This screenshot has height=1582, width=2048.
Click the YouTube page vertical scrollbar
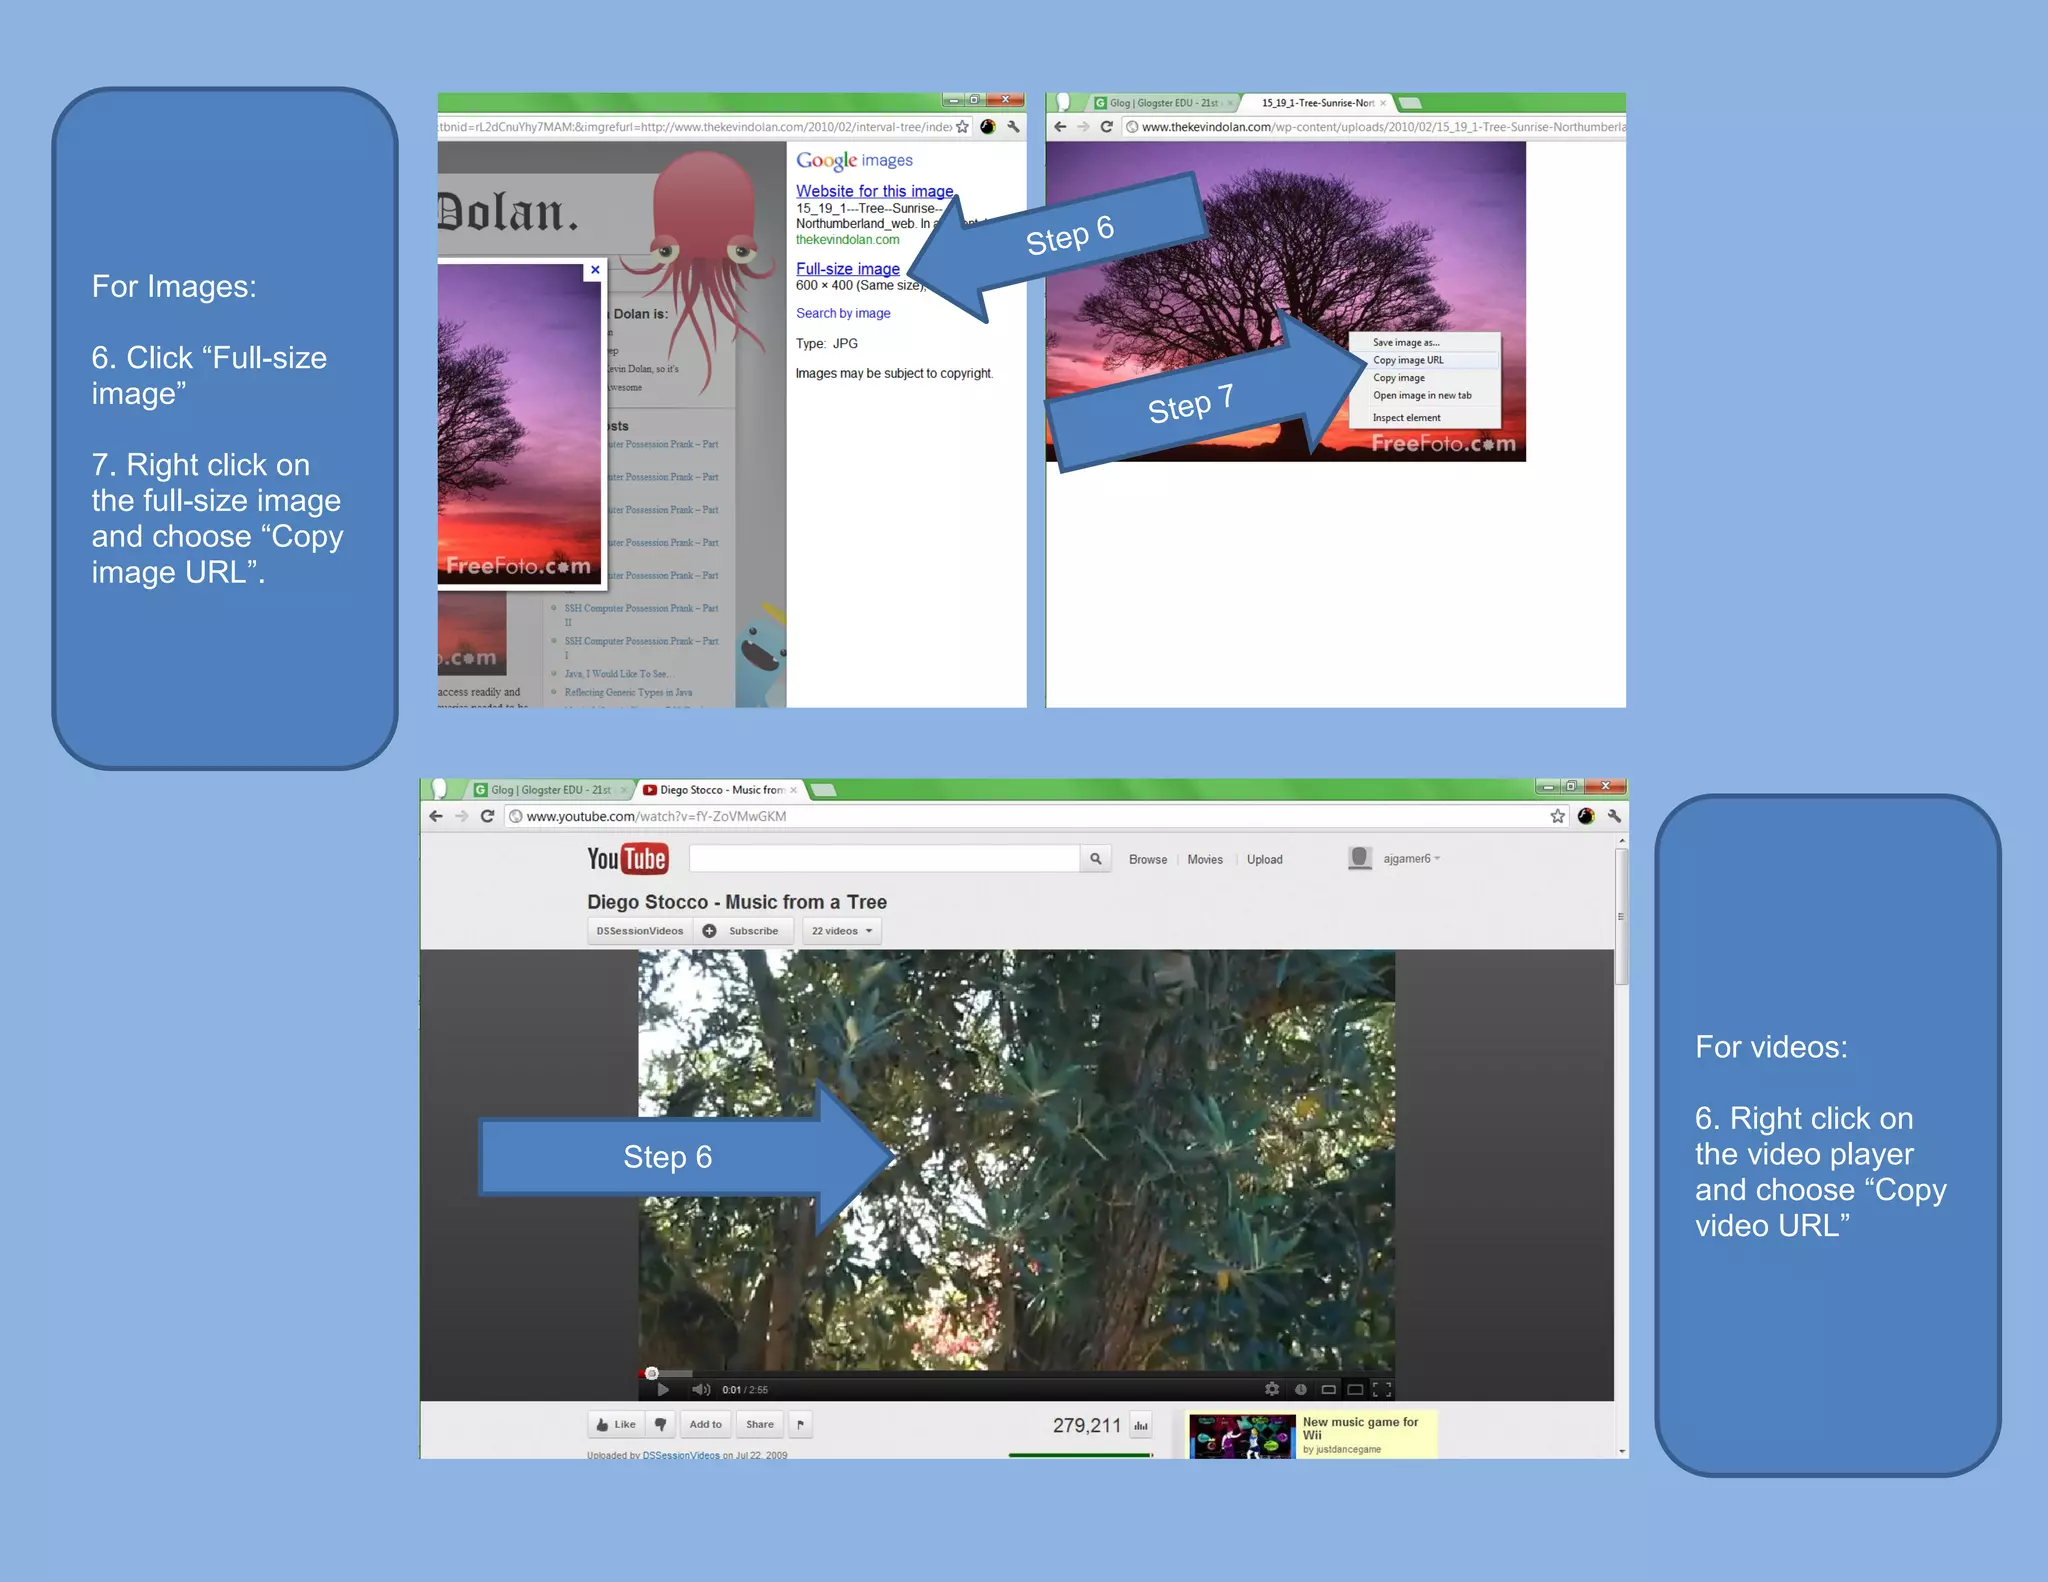click(1621, 915)
